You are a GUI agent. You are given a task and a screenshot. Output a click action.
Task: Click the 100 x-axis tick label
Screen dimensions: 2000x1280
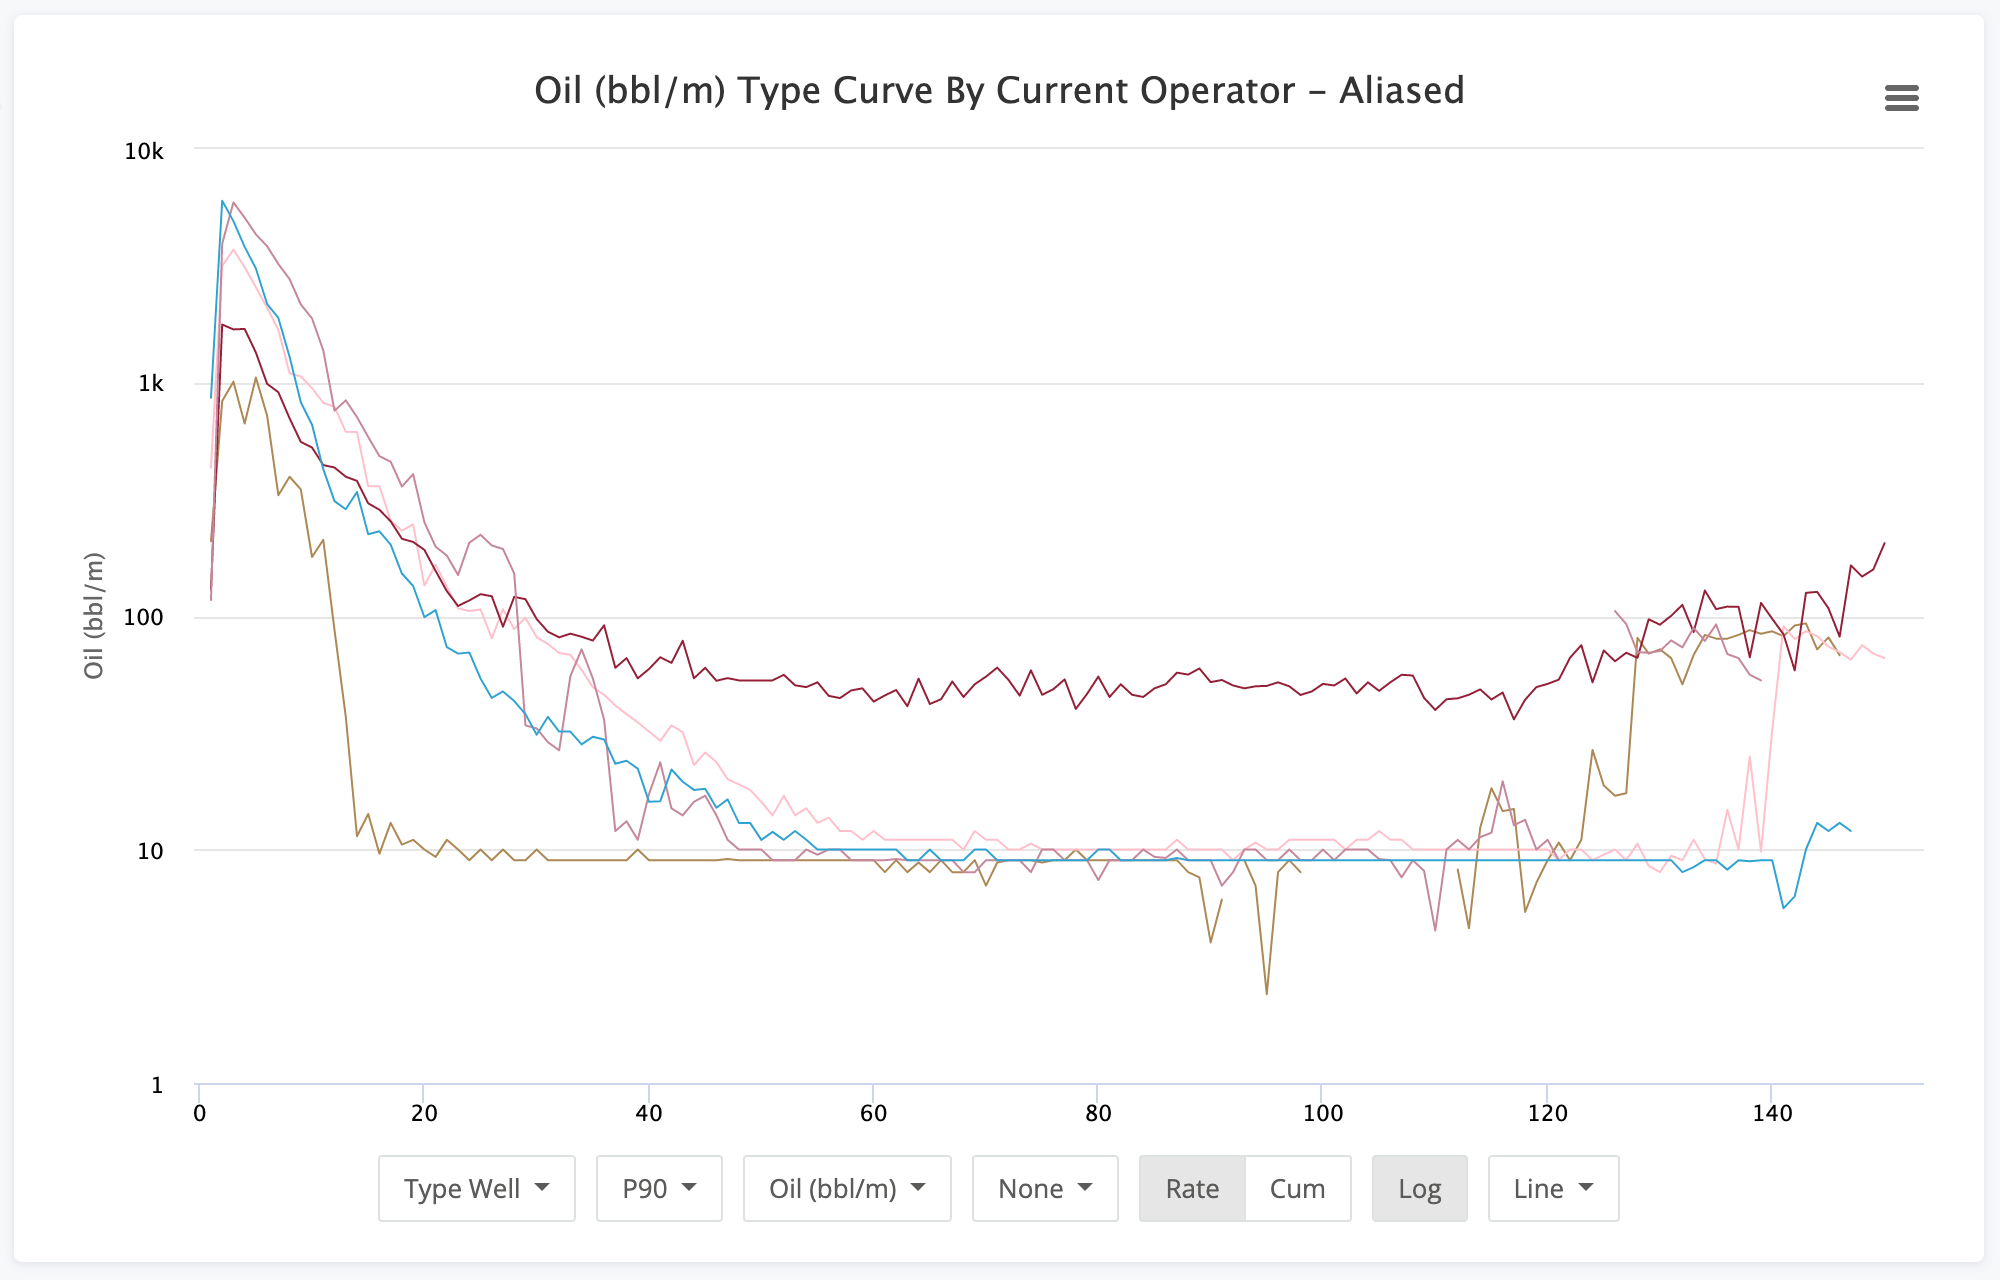pos(1322,1113)
